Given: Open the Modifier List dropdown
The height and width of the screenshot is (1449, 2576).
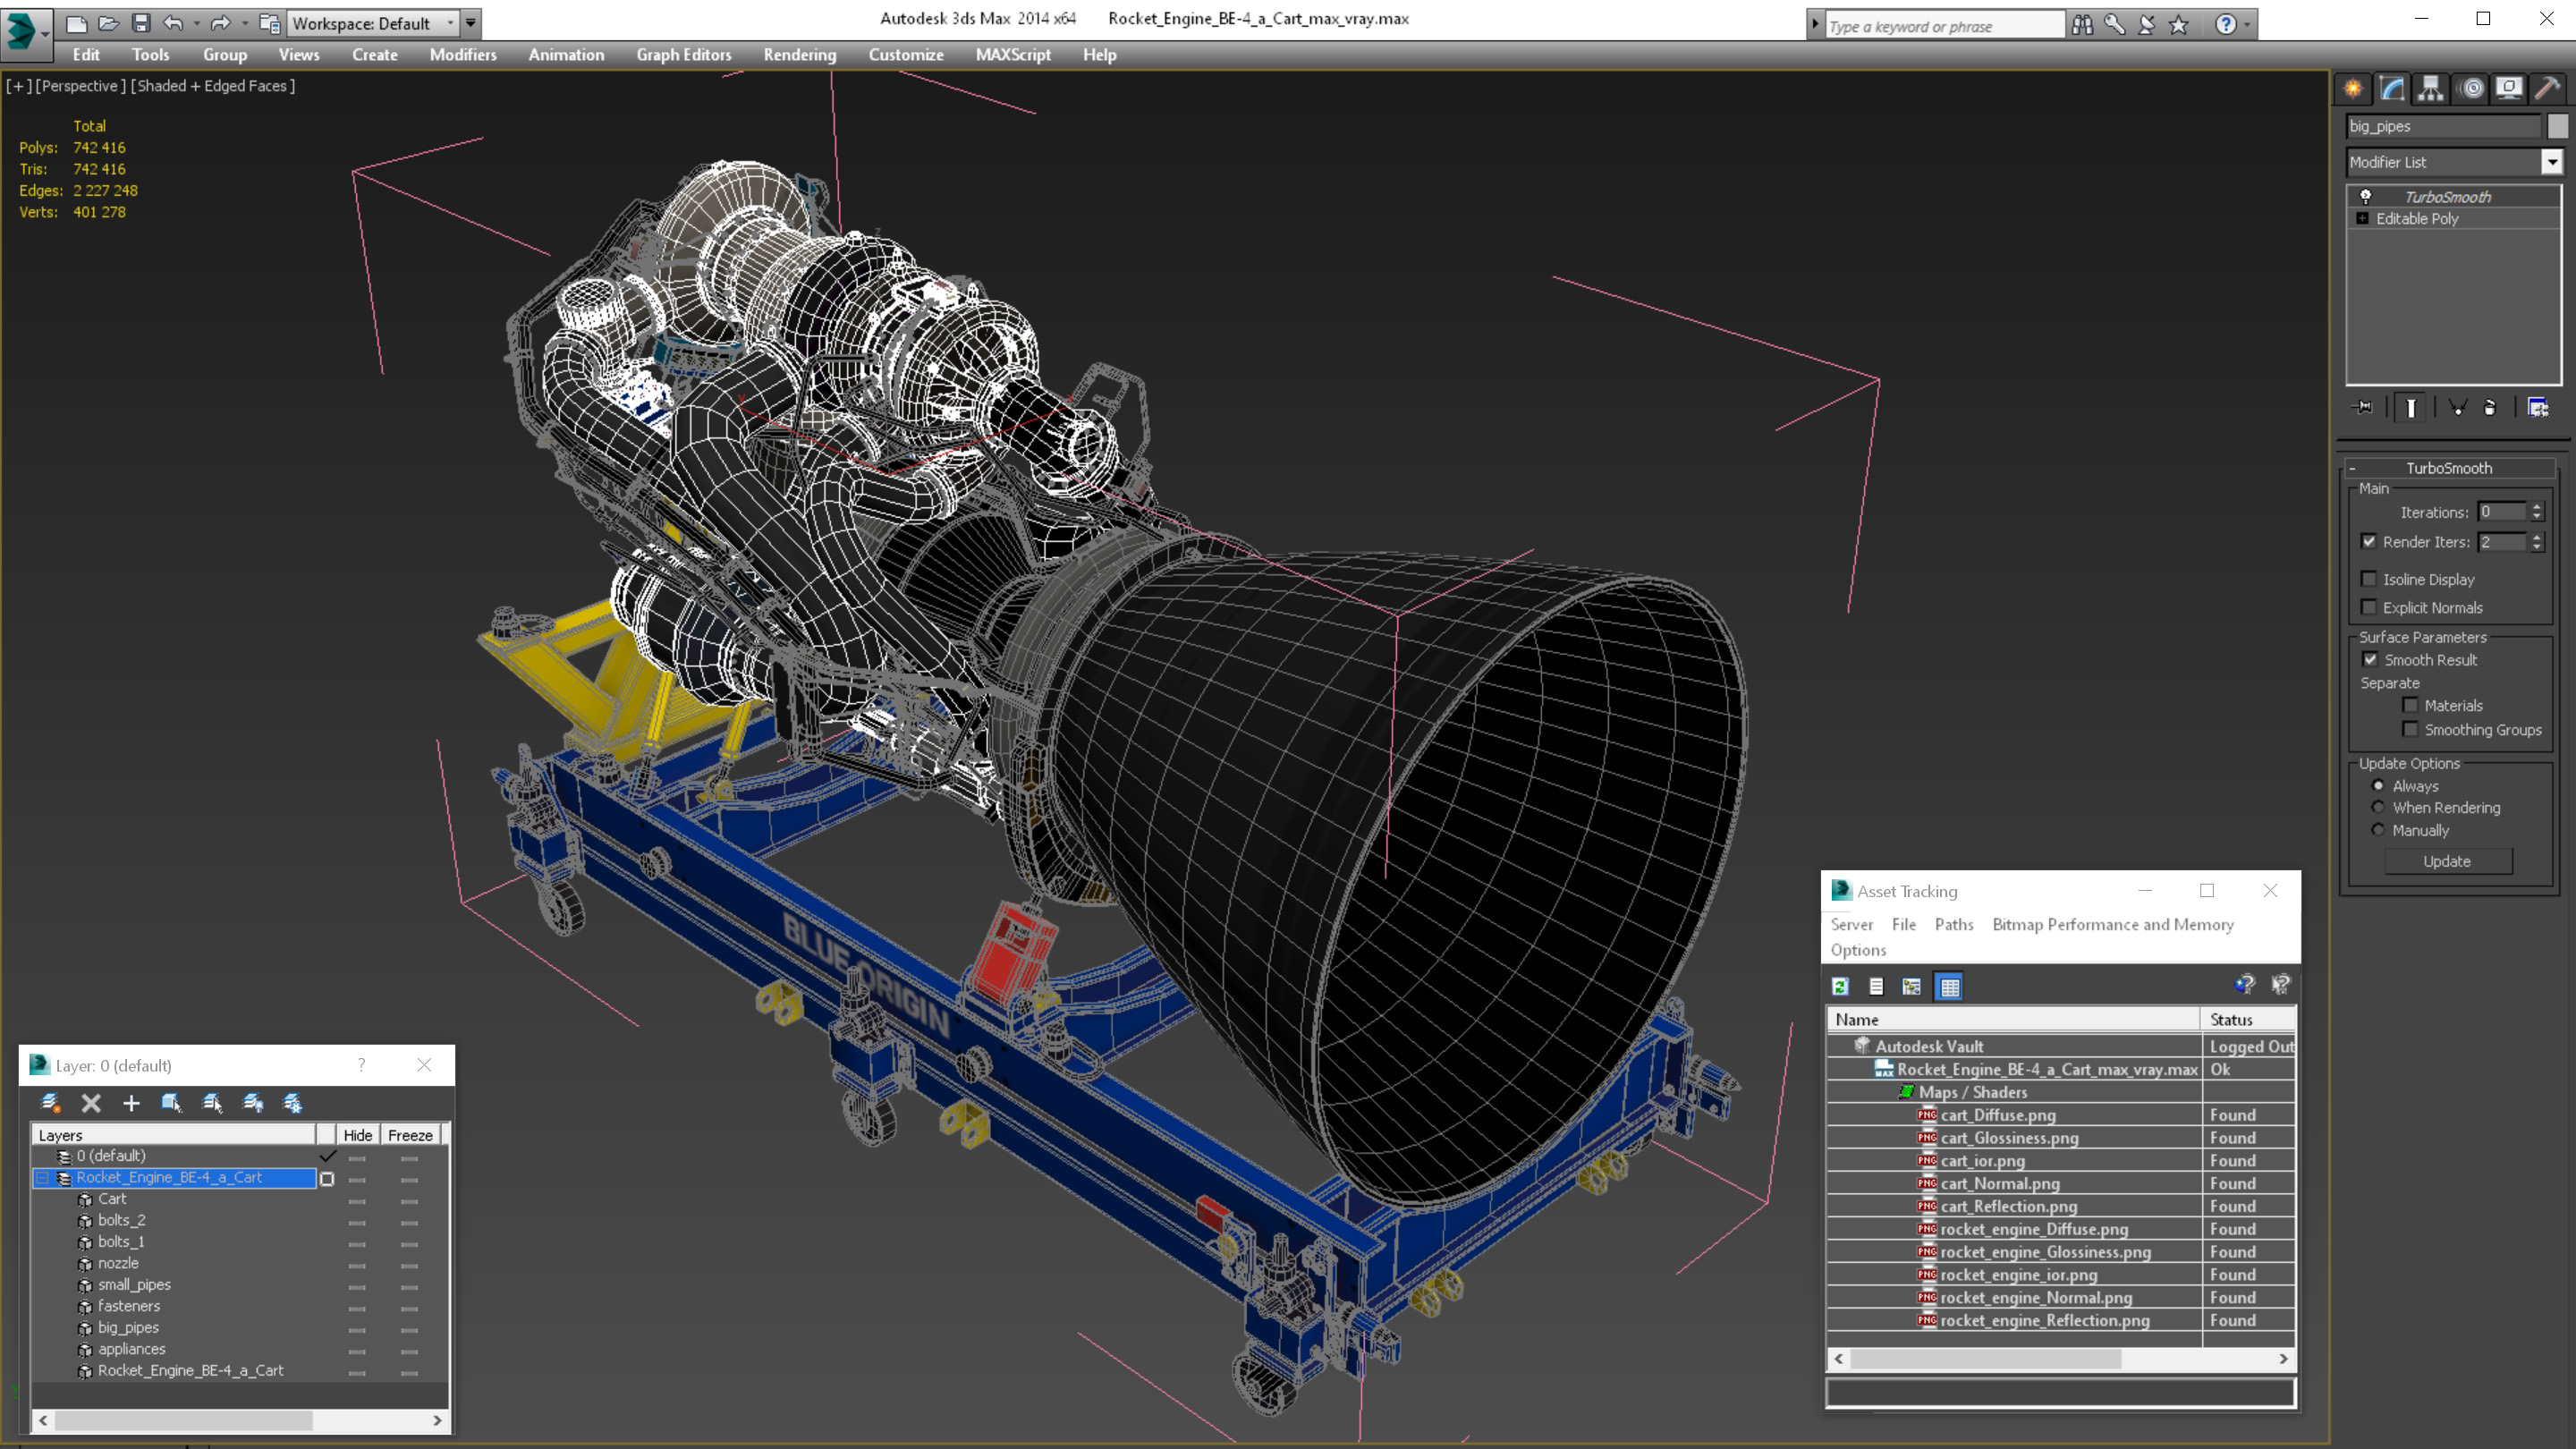Looking at the screenshot, I should 2552,162.
